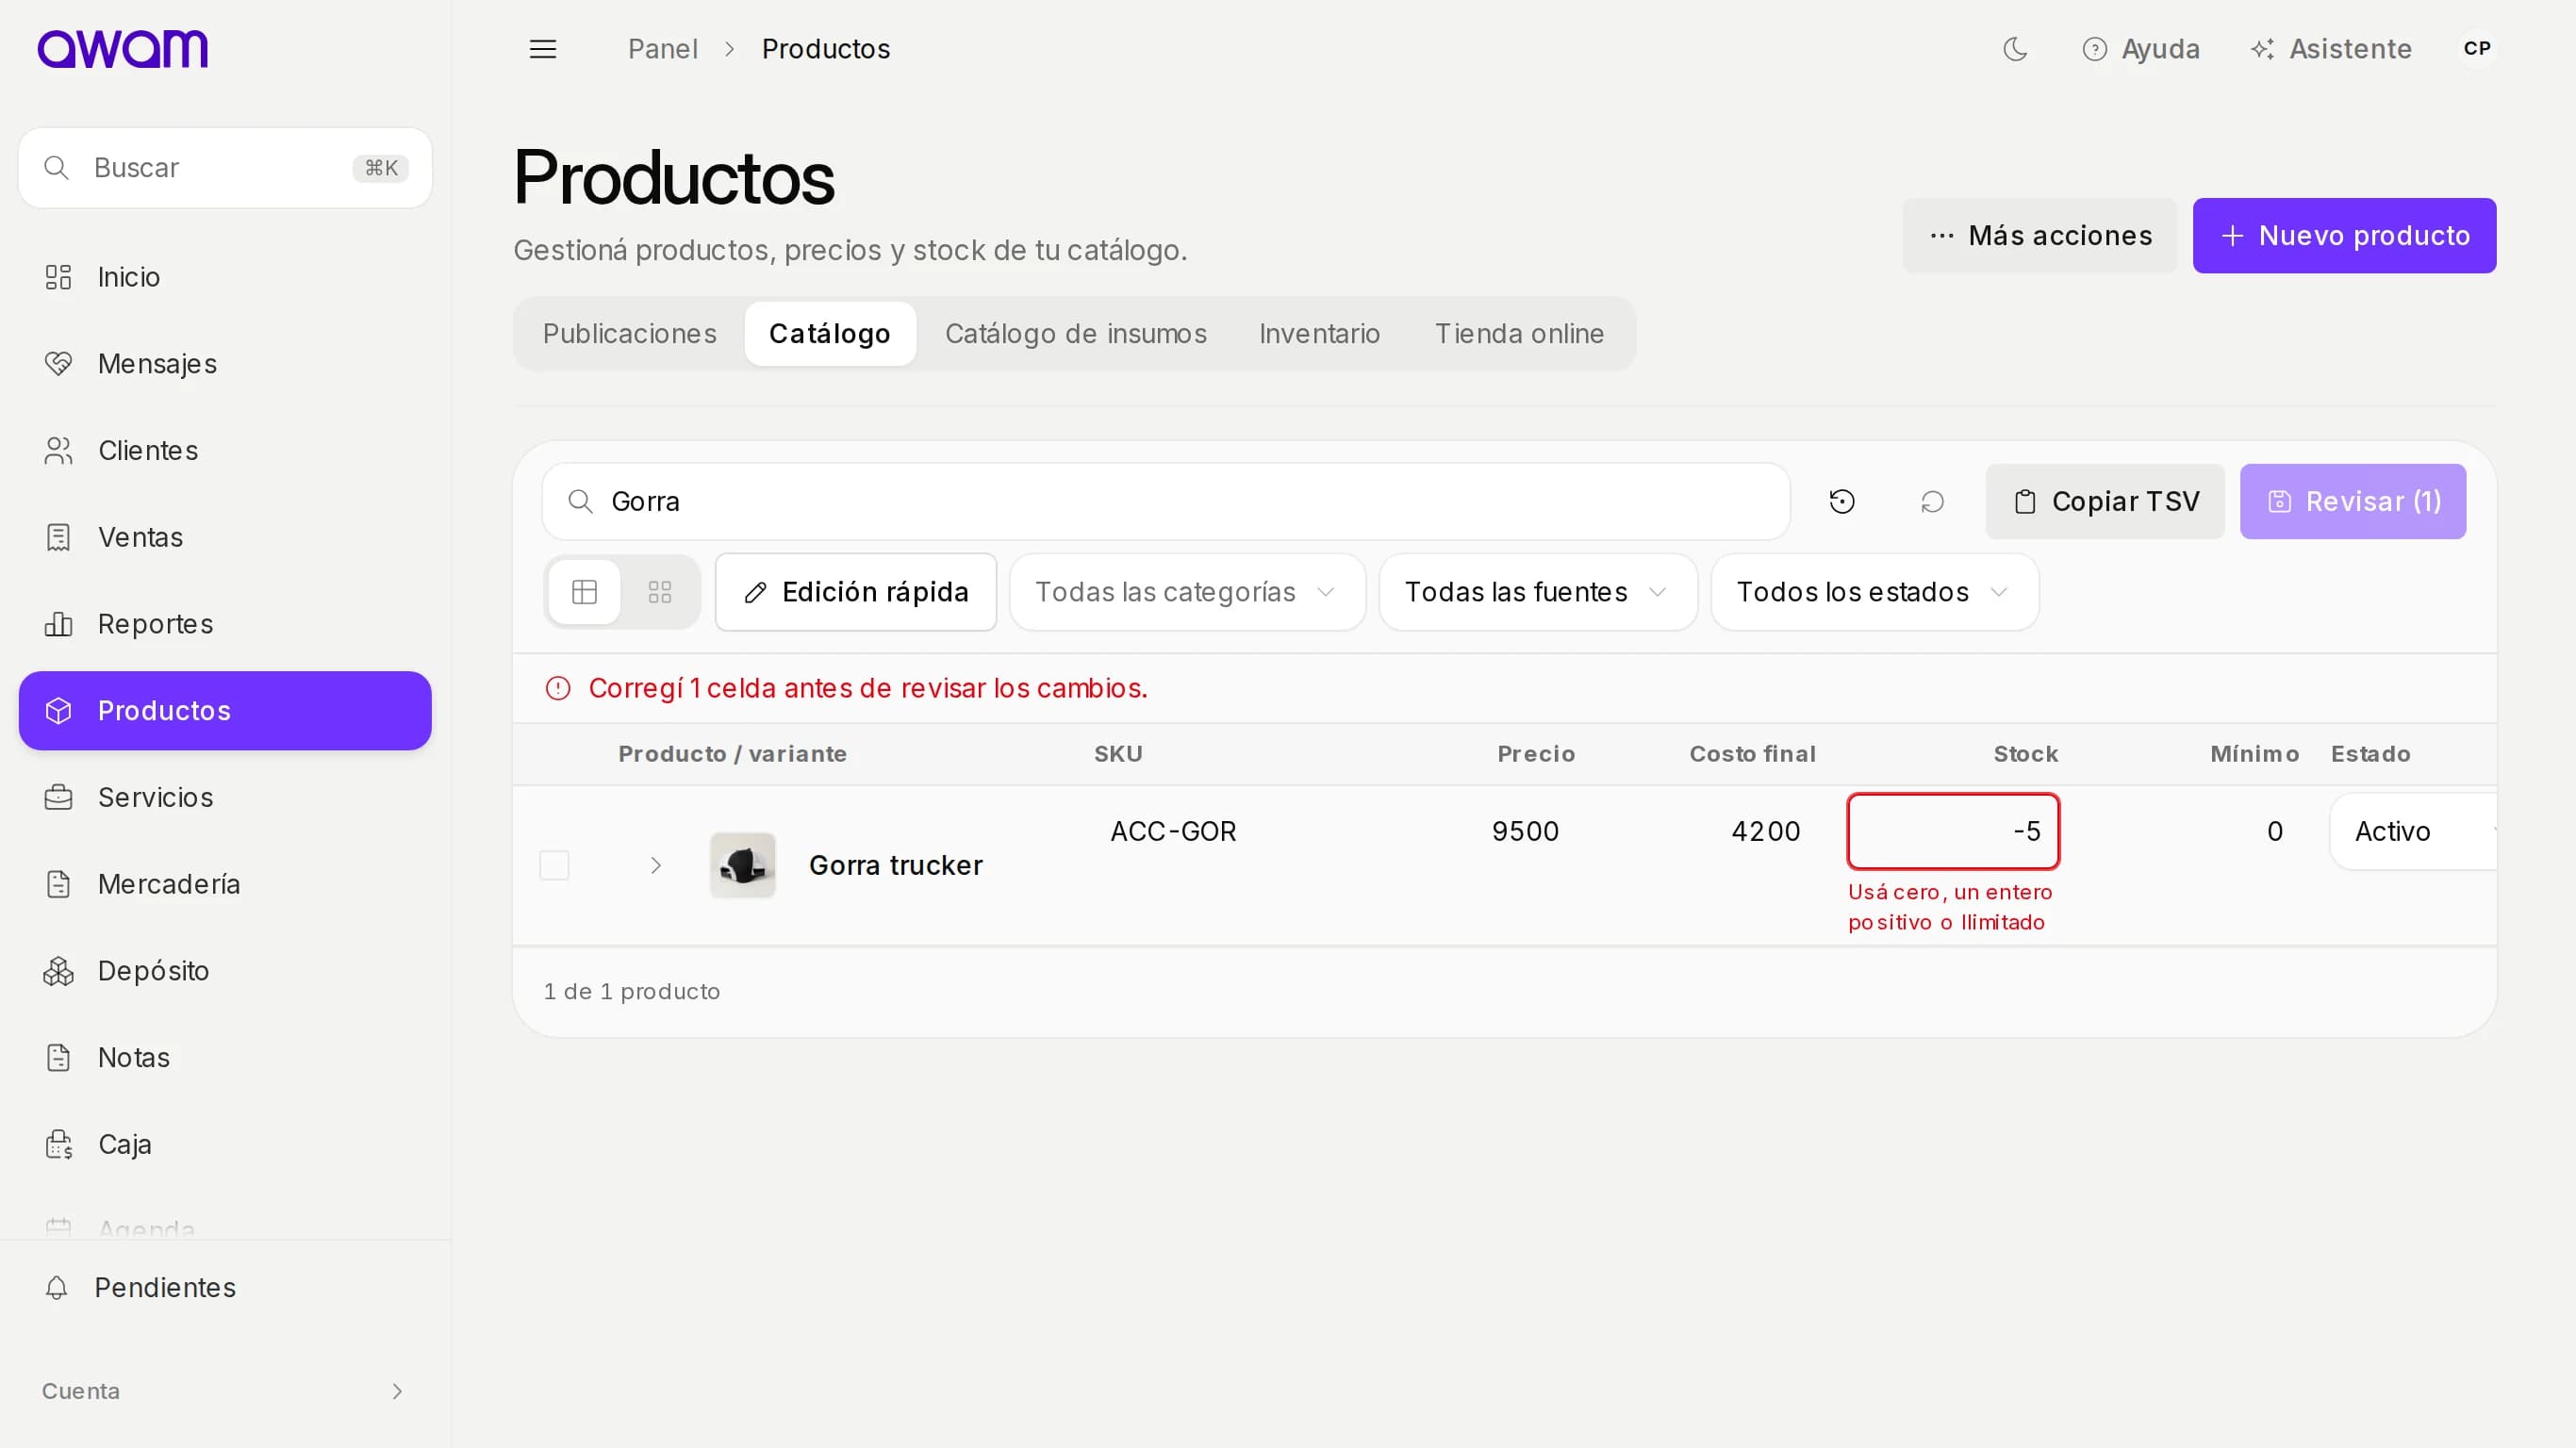Open the Asistente panel
This screenshot has height=1448, width=2576.
(x=2331, y=49)
